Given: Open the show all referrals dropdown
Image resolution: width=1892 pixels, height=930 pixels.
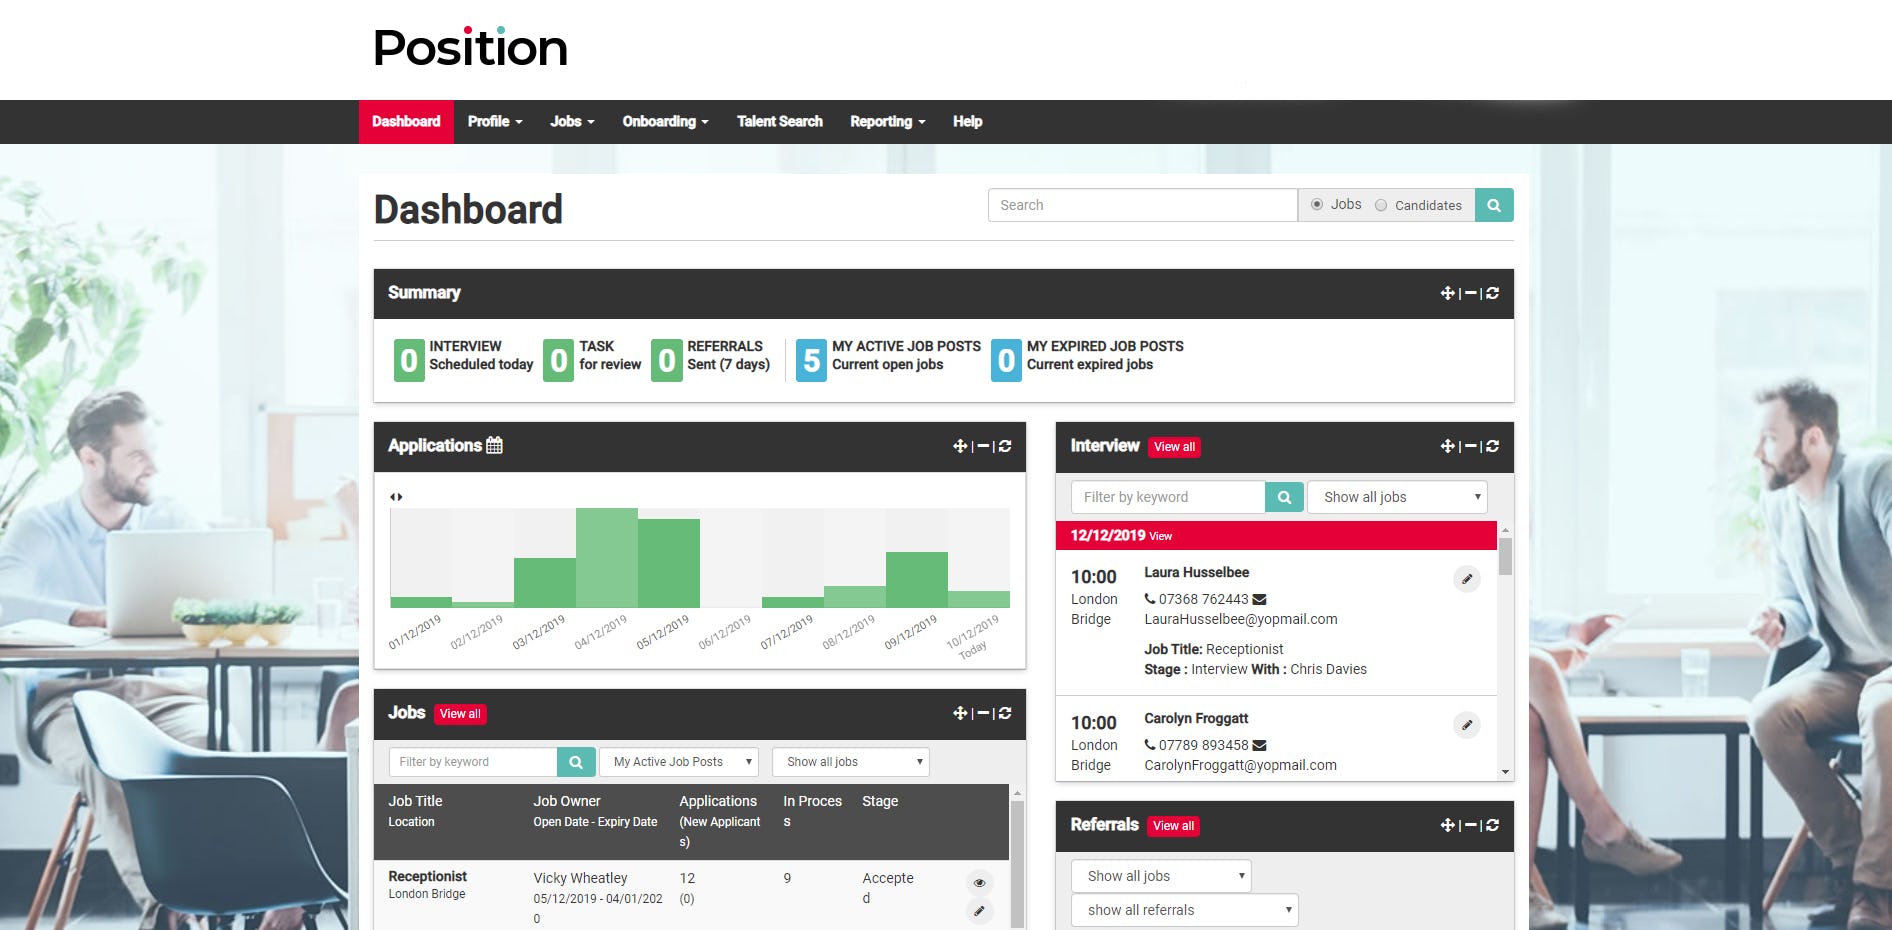Looking at the screenshot, I should pos(1184,910).
